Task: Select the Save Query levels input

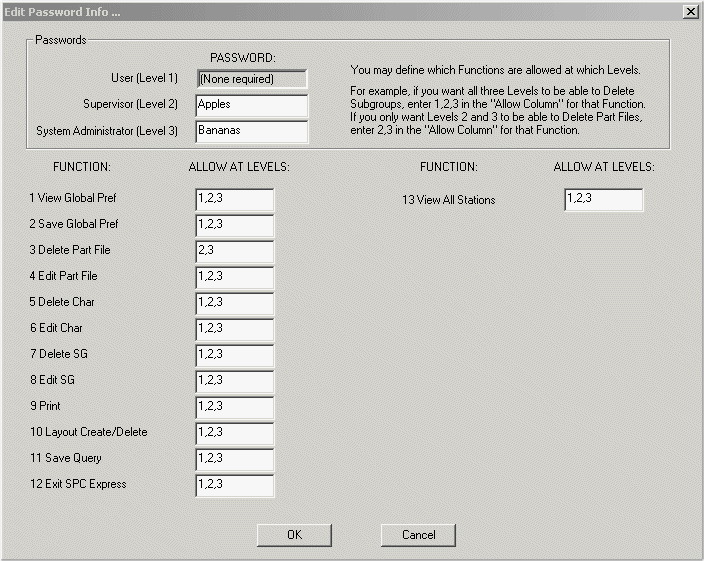Action: click(235, 459)
